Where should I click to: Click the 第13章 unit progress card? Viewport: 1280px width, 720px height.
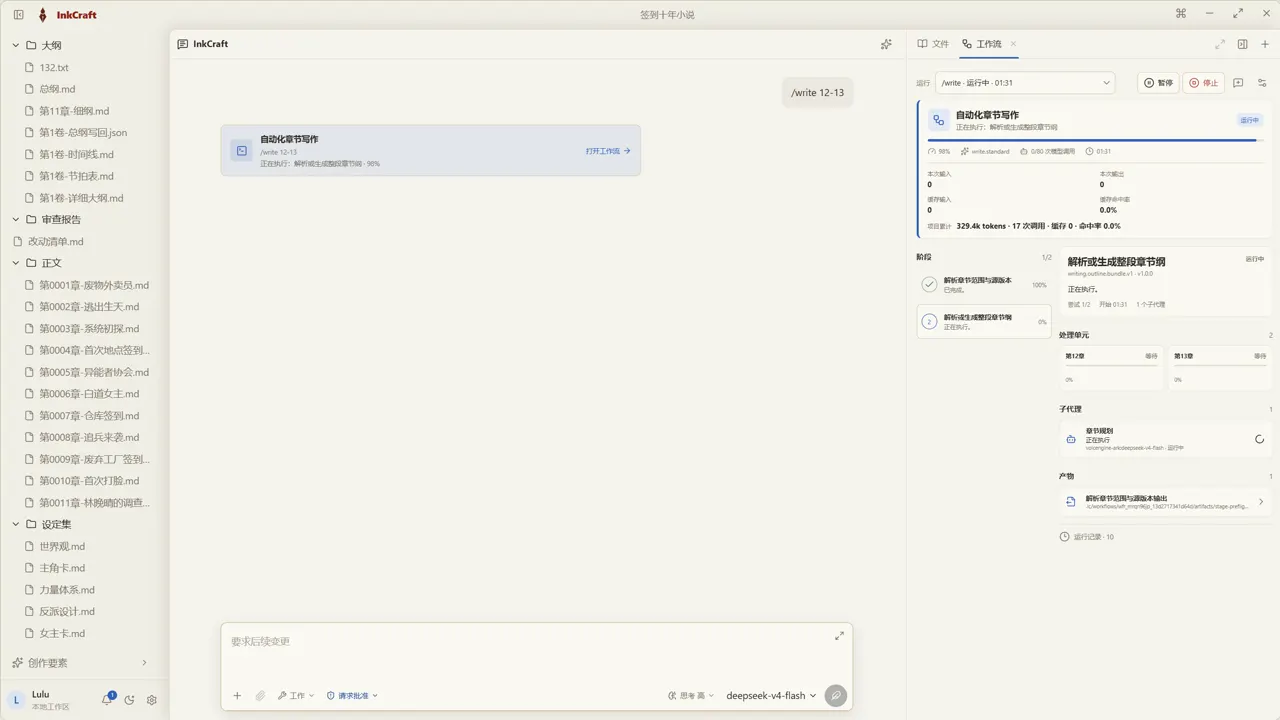[1220, 367]
